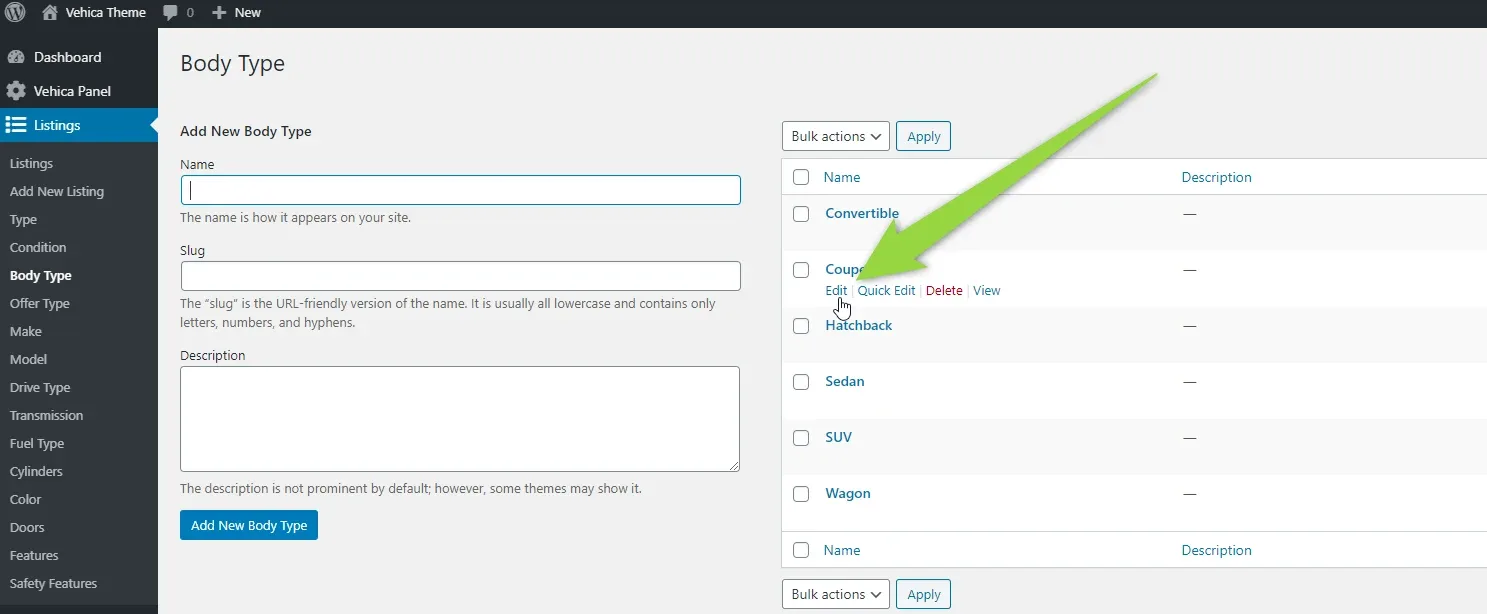
Task: Click the top Apply button
Action: pyautogui.click(x=923, y=136)
